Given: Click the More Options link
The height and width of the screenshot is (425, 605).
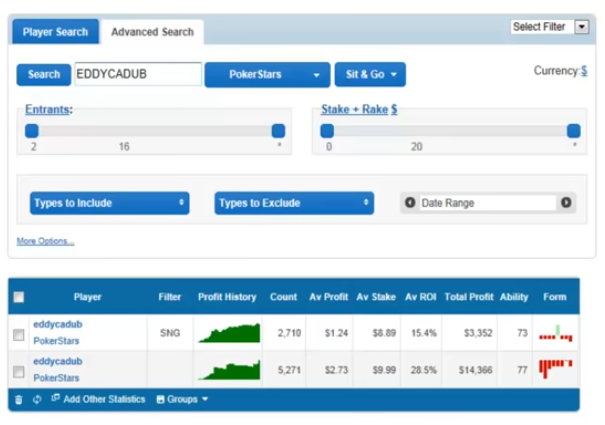Looking at the screenshot, I should [45, 241].
